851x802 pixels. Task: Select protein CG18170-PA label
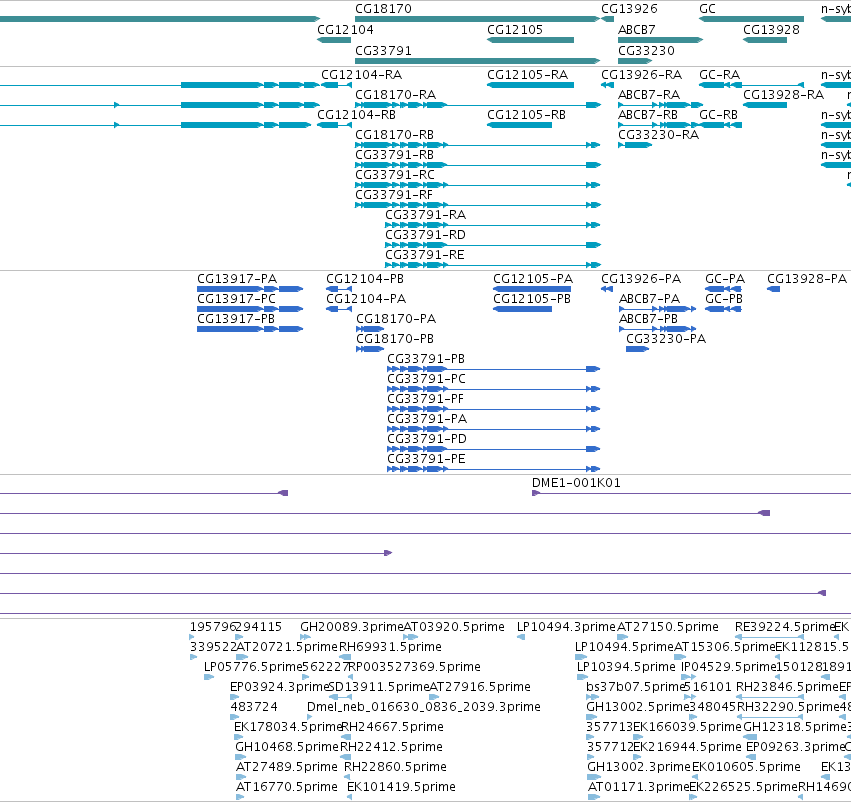pyautogui.click(x=396, y=319)
